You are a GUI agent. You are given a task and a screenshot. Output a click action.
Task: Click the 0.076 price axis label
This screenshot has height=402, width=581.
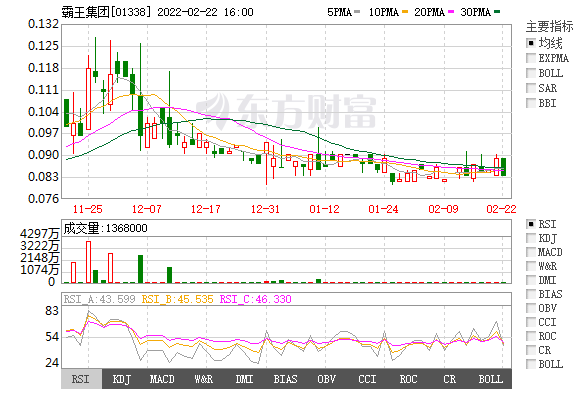[43, 199]
